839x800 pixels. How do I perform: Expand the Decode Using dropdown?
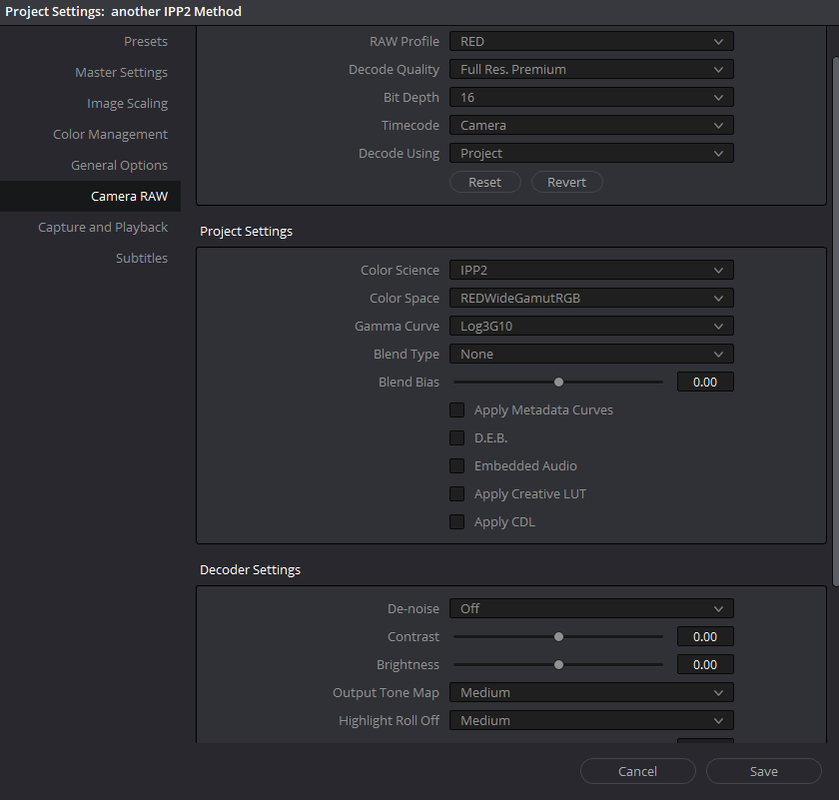[591, 154]
